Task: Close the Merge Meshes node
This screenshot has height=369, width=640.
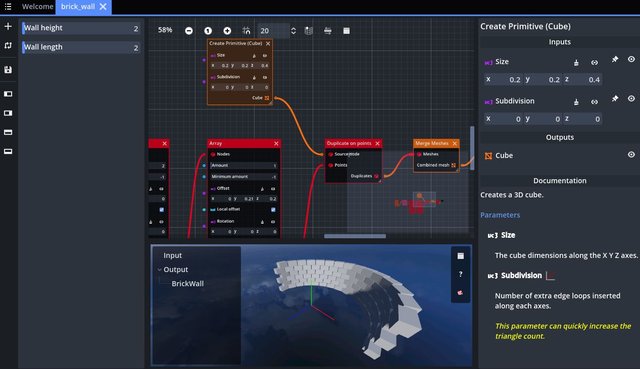Action: pos(454,143)
